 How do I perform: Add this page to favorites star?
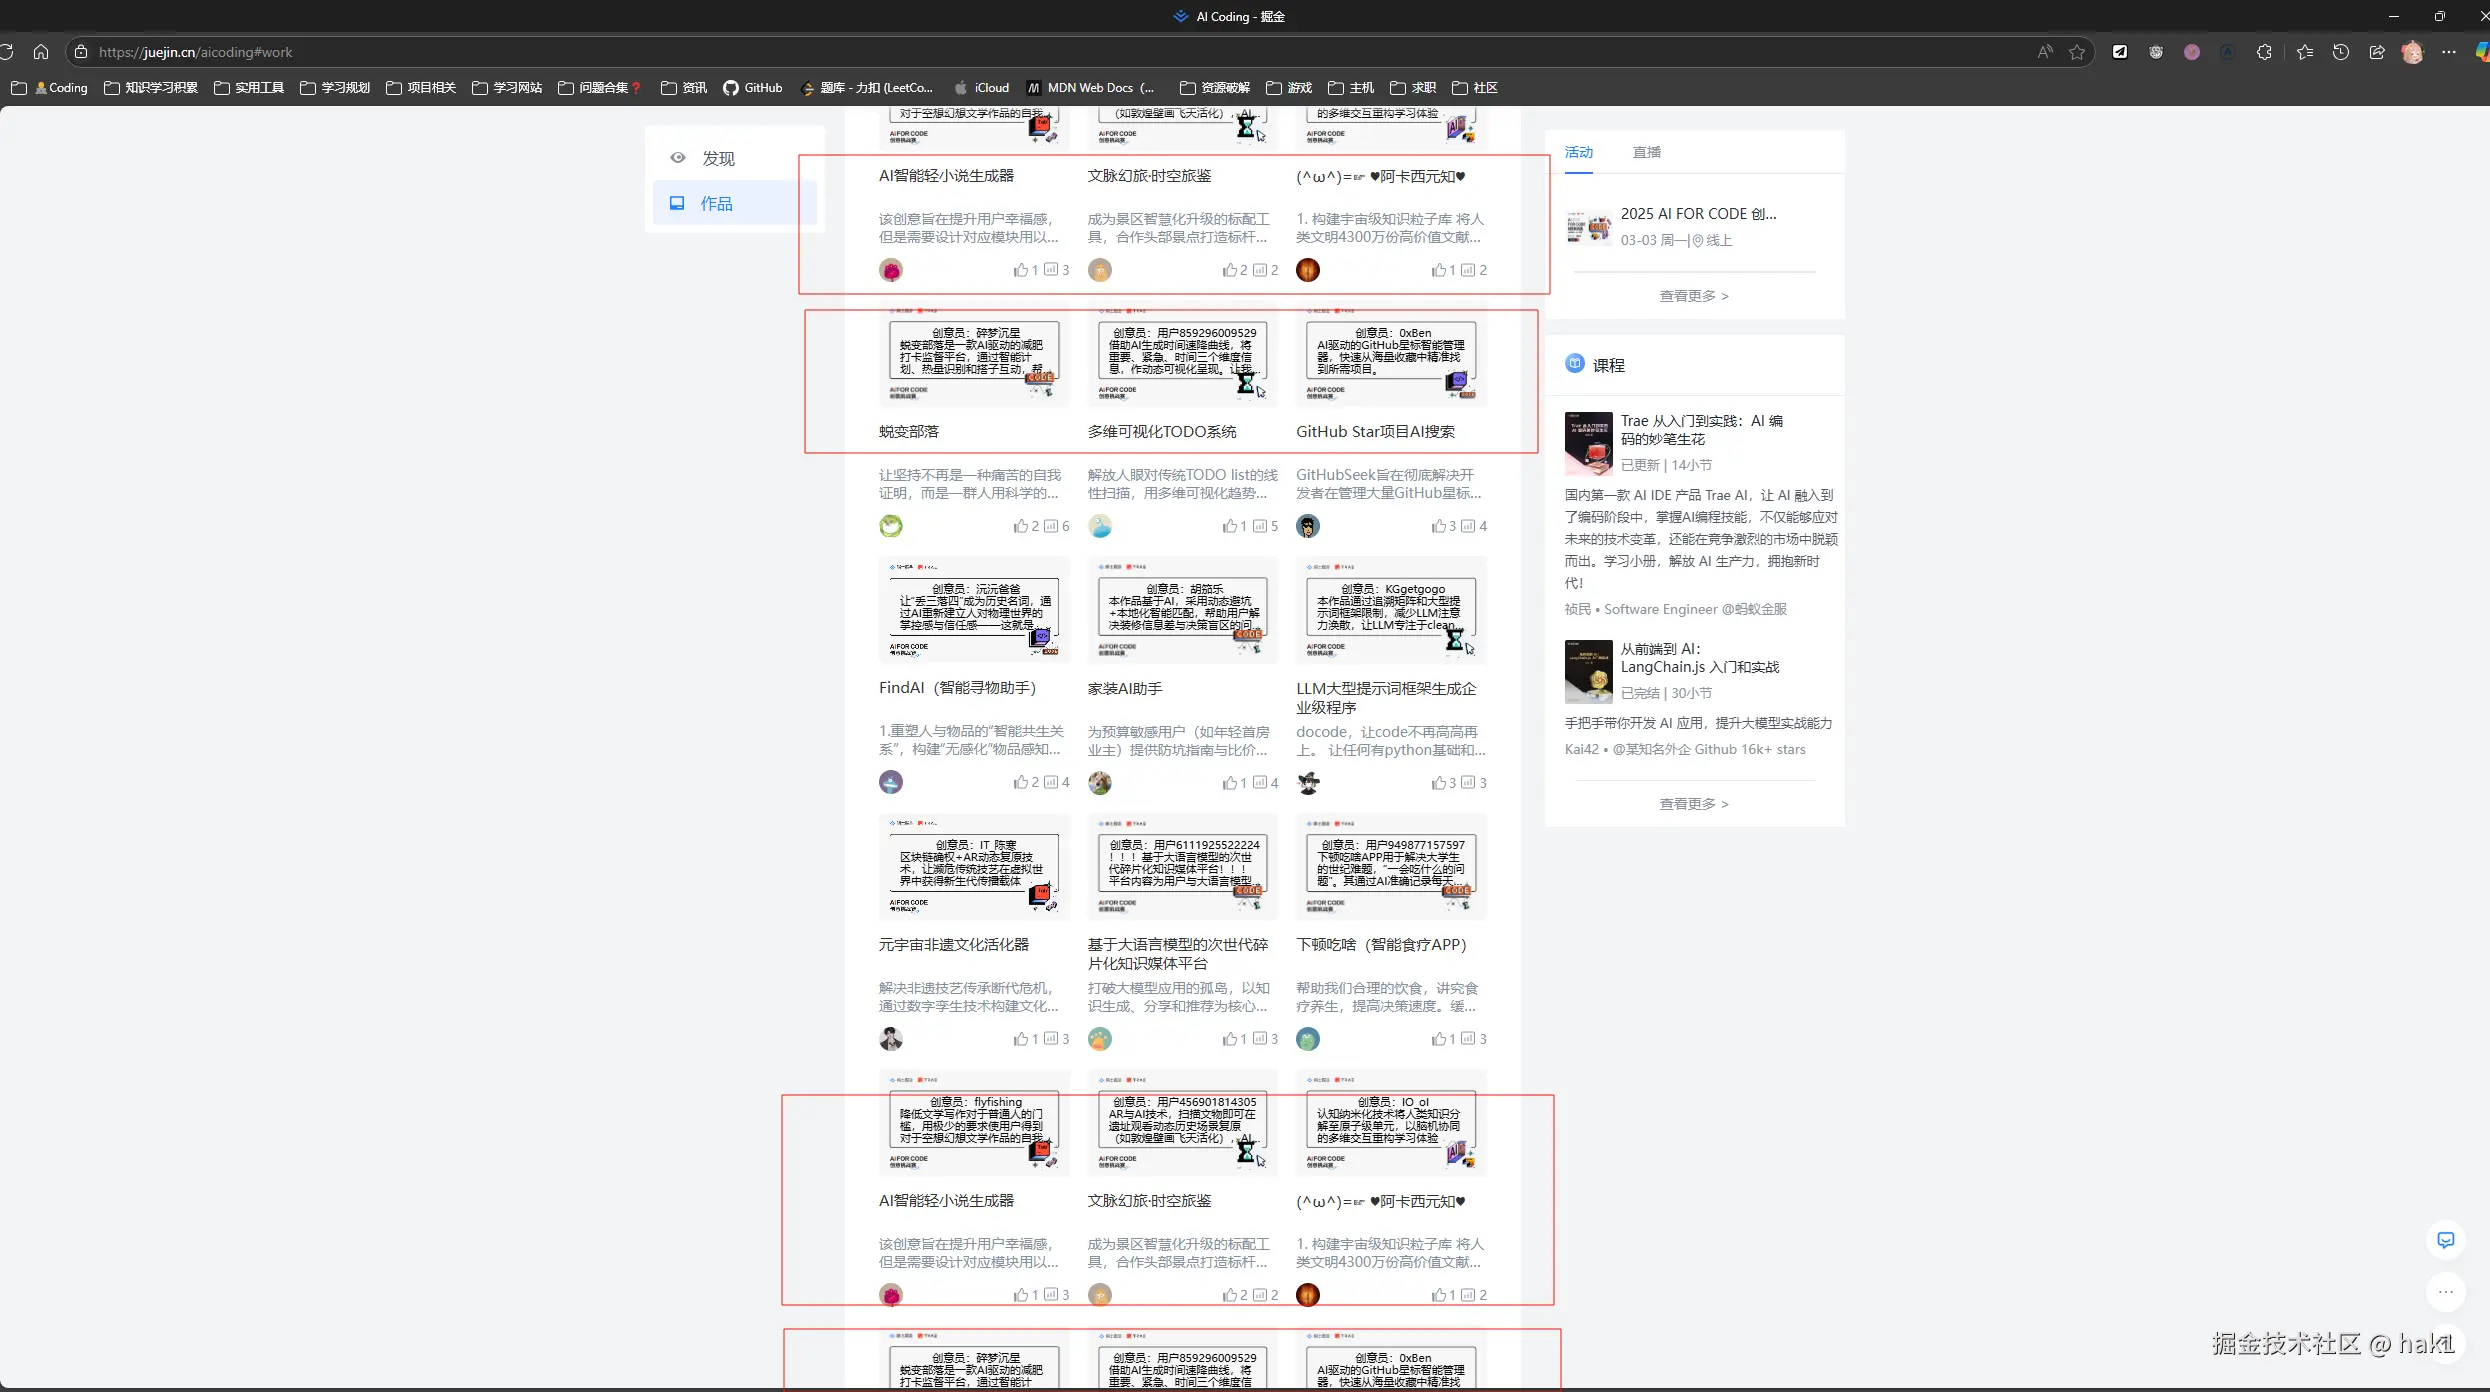pos(2077,52)
